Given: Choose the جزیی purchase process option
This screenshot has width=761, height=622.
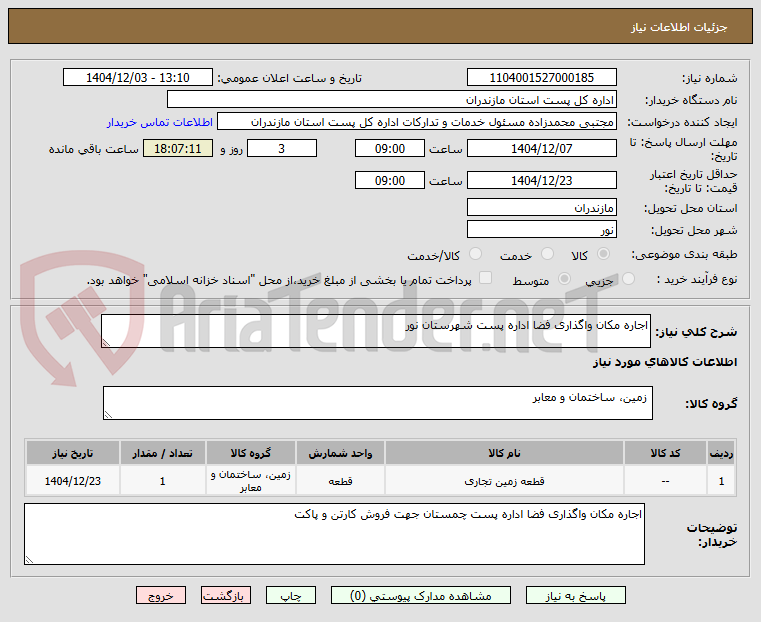Looking at the screenshot, I should pyautogui.click(x=628, y=279).
